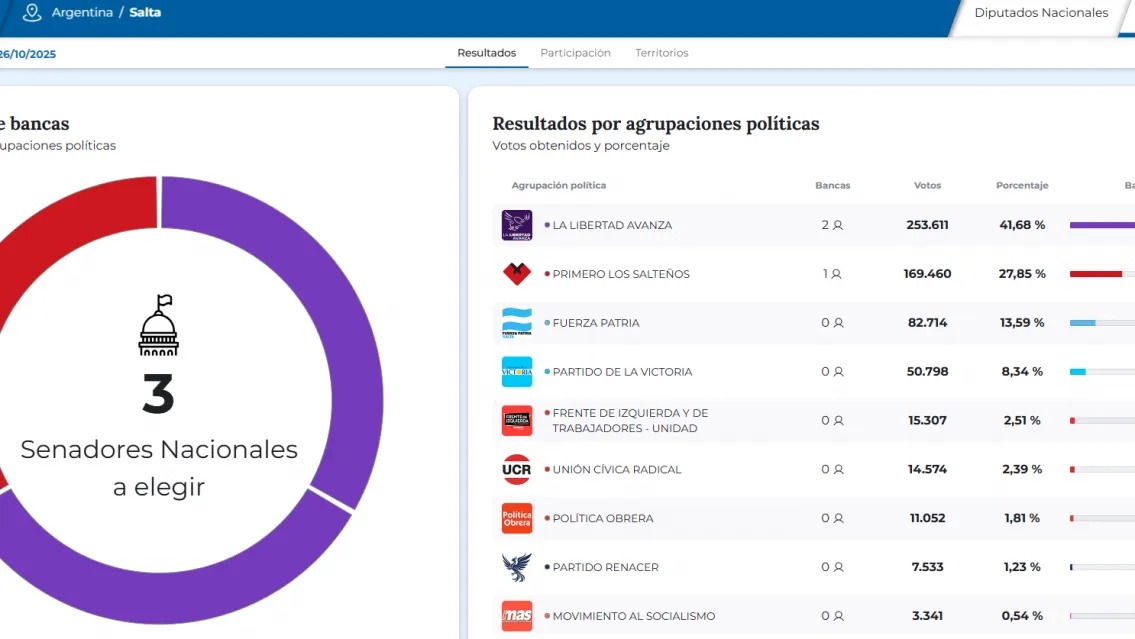
Task: Click Fuerza Patria flag logo
Action: (516, 323)
